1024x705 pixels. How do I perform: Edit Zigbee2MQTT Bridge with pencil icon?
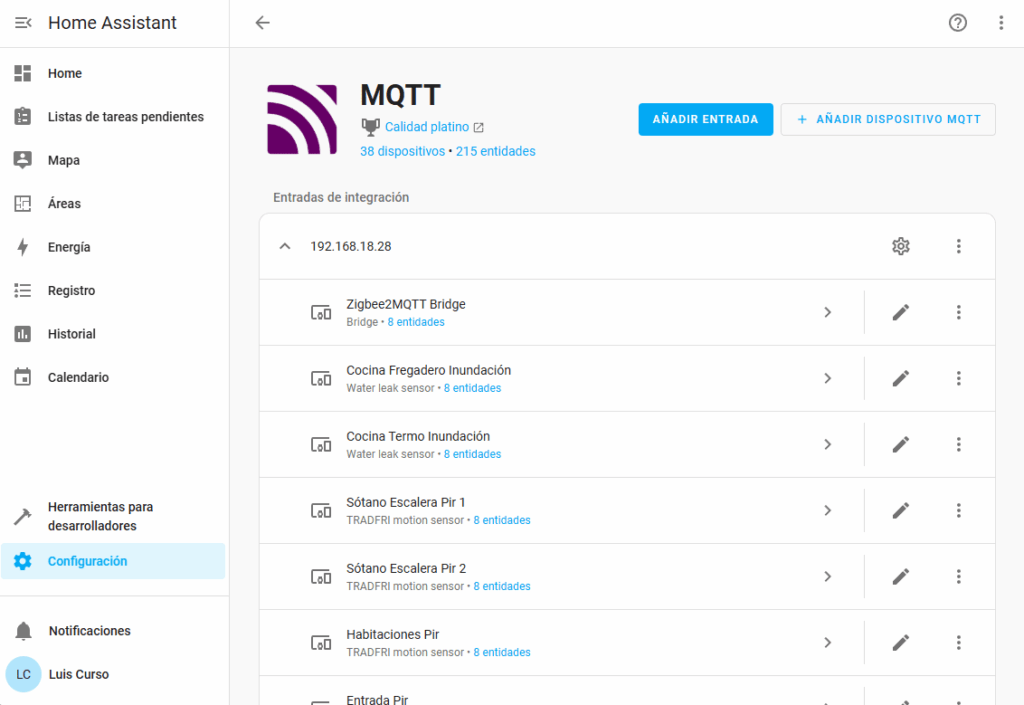click(x=901, y=313)
